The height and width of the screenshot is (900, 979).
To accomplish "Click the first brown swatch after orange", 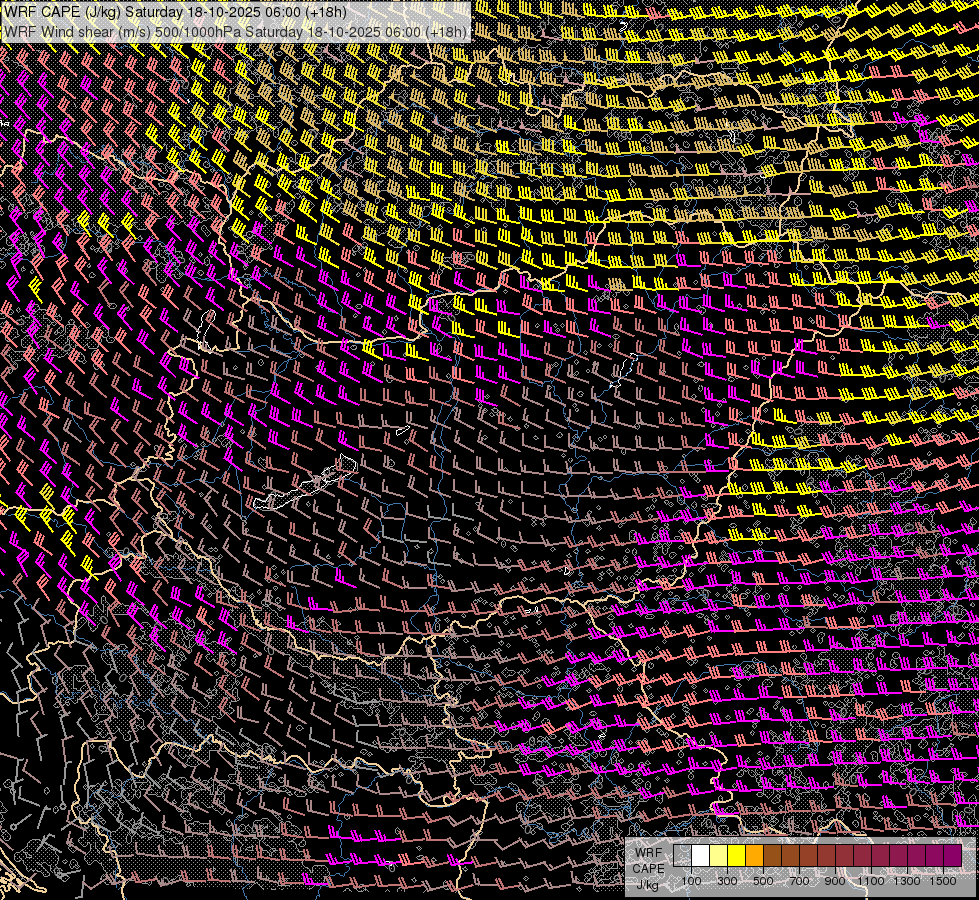I will tap(772, 856).
